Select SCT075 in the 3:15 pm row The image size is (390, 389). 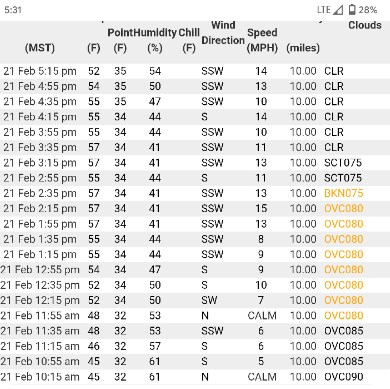(343, 163)
